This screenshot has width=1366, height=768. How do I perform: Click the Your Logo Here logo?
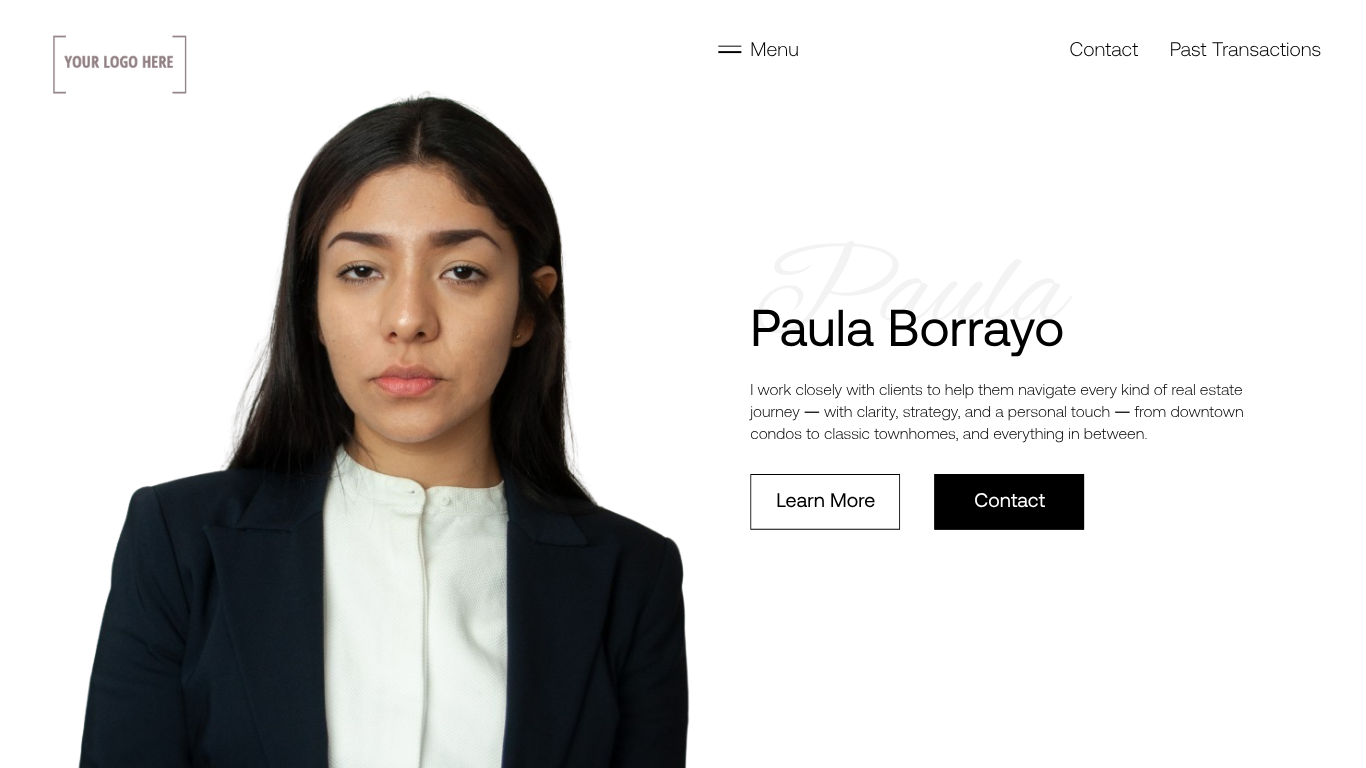point(120,64)
